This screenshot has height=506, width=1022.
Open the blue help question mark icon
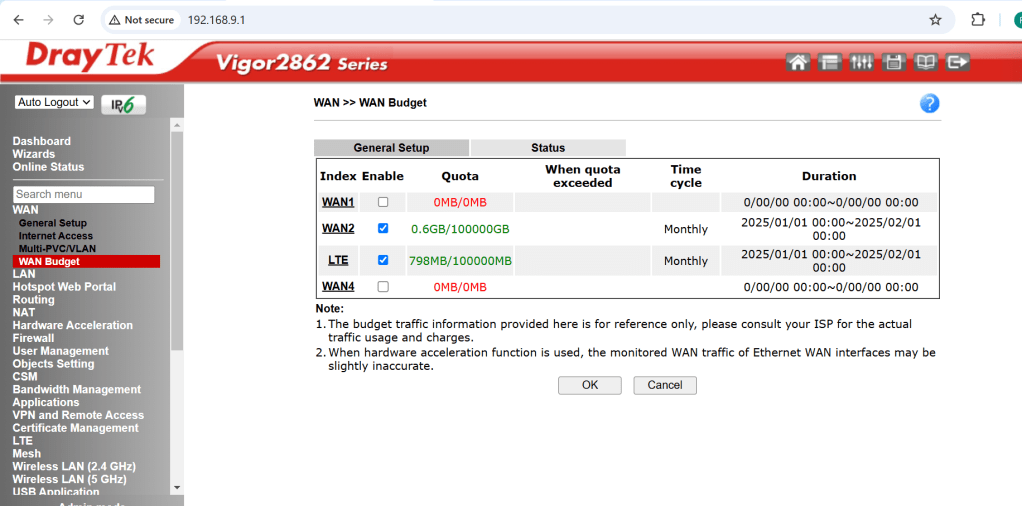pyautogui.click(x=929, y=103)
